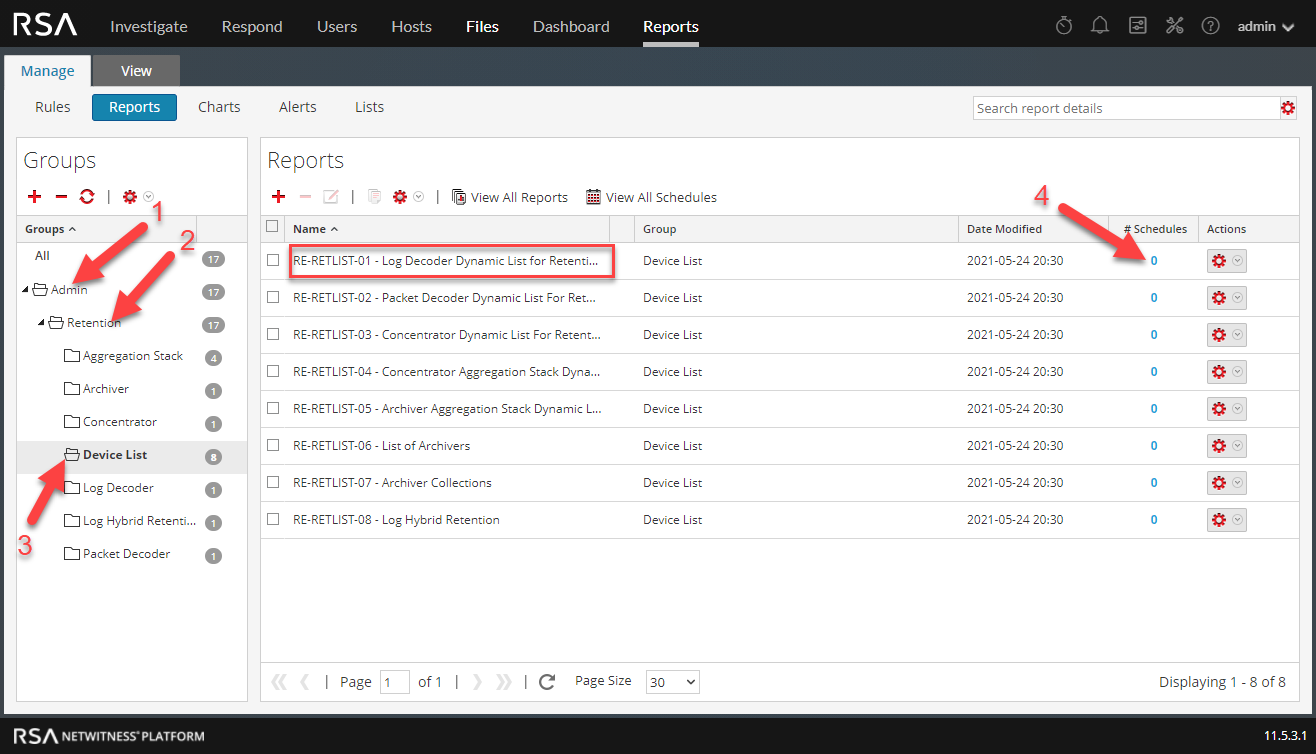Screen dimensions: 1316x754
Task: Tick the RE-RETLIST-06 List of Archivers checkbox
Action: click(273, 446)
